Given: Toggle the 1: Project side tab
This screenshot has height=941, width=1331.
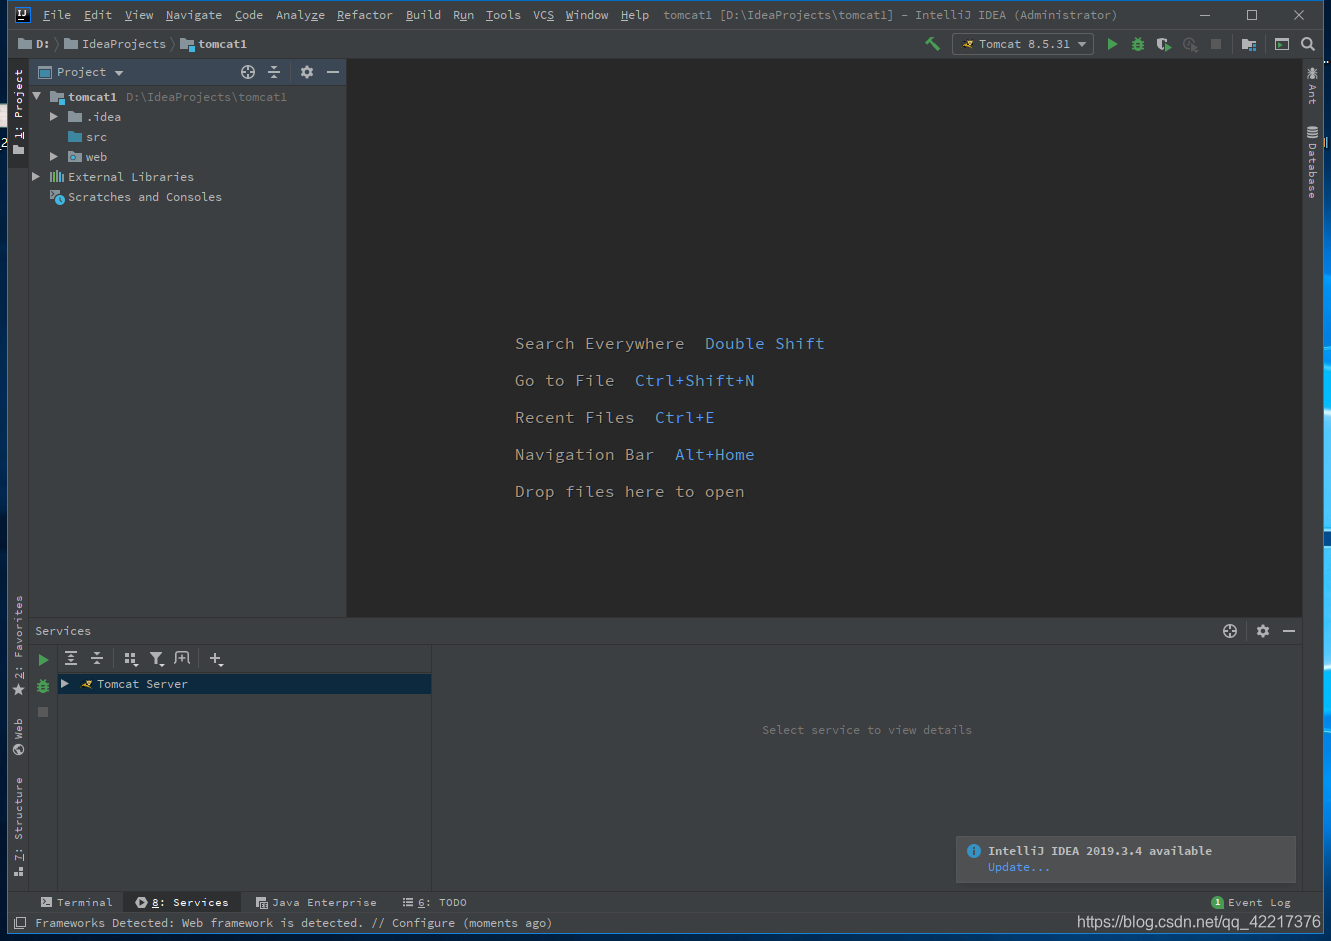Looking at the screenshot, I should tap(18, 111).
